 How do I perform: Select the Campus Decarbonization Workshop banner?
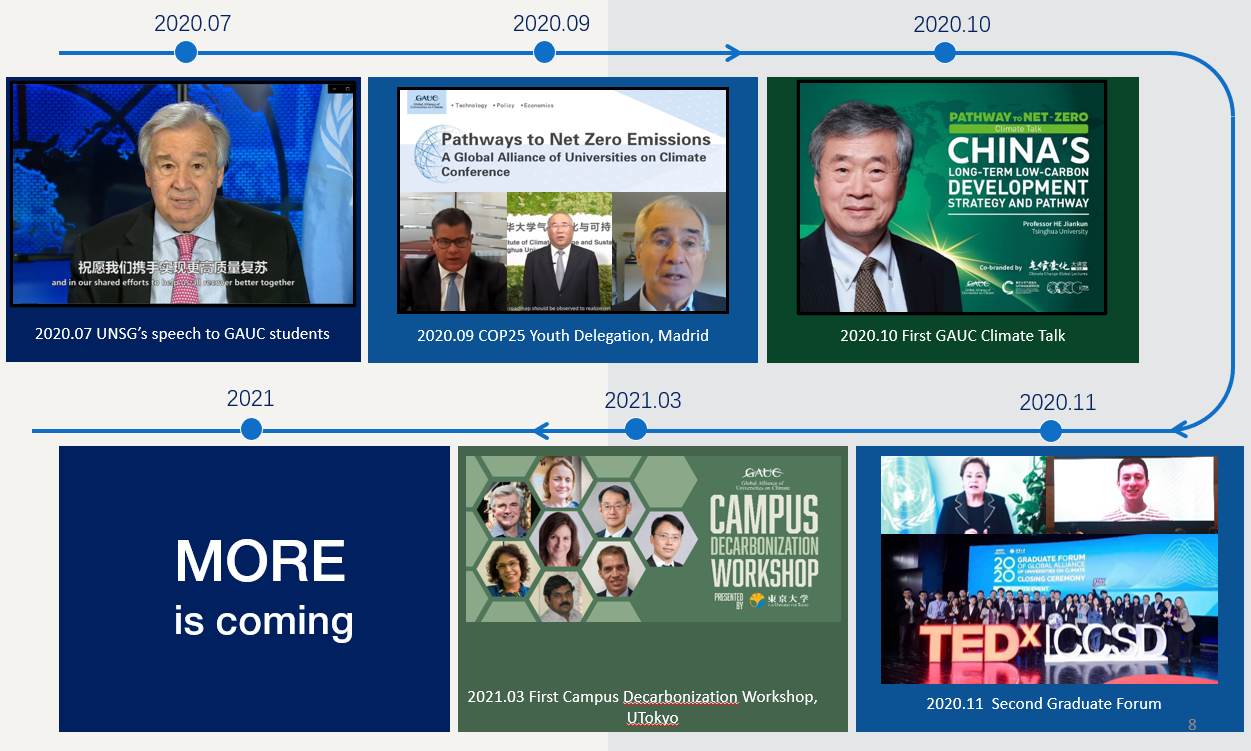coord(653,539)
